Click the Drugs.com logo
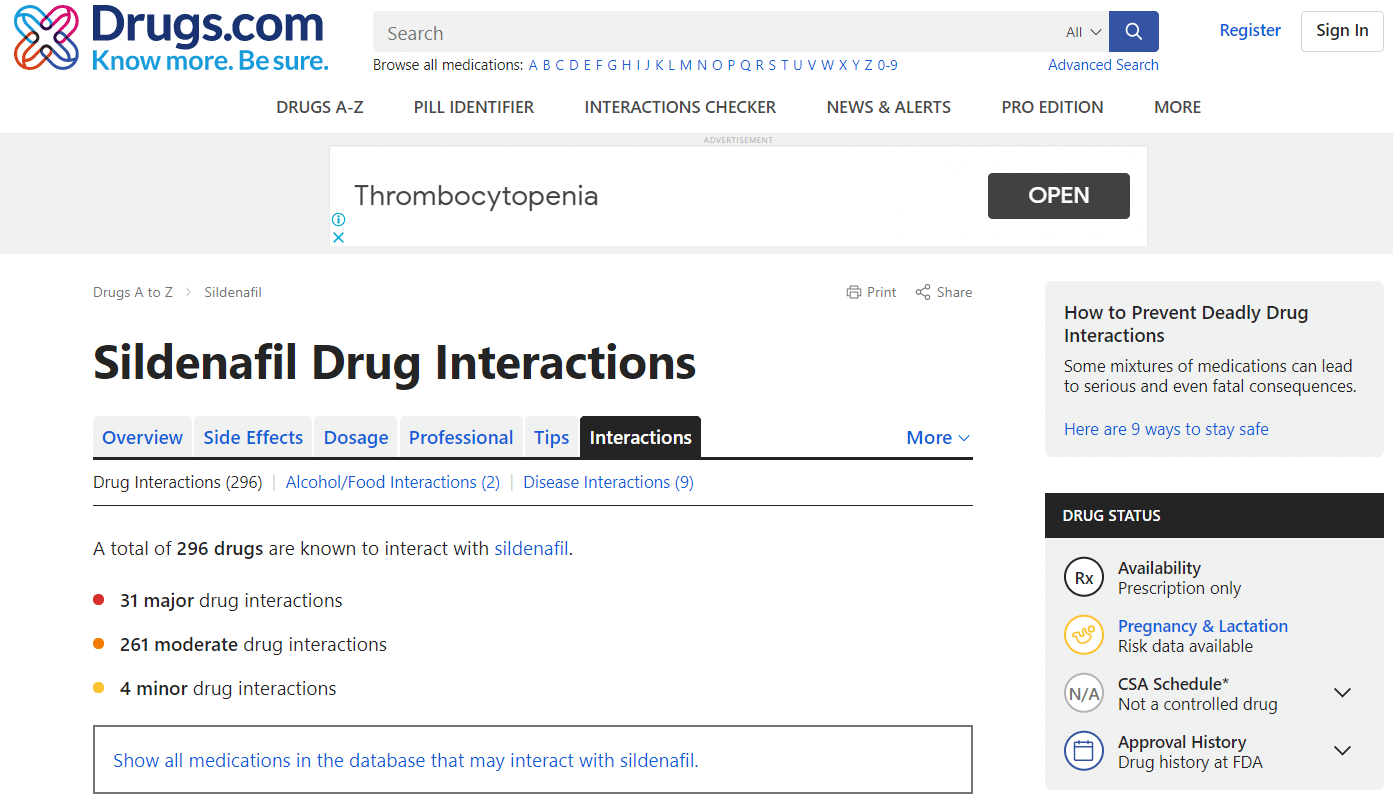This screenshot has height=802, width=1393. click(171, 38)
